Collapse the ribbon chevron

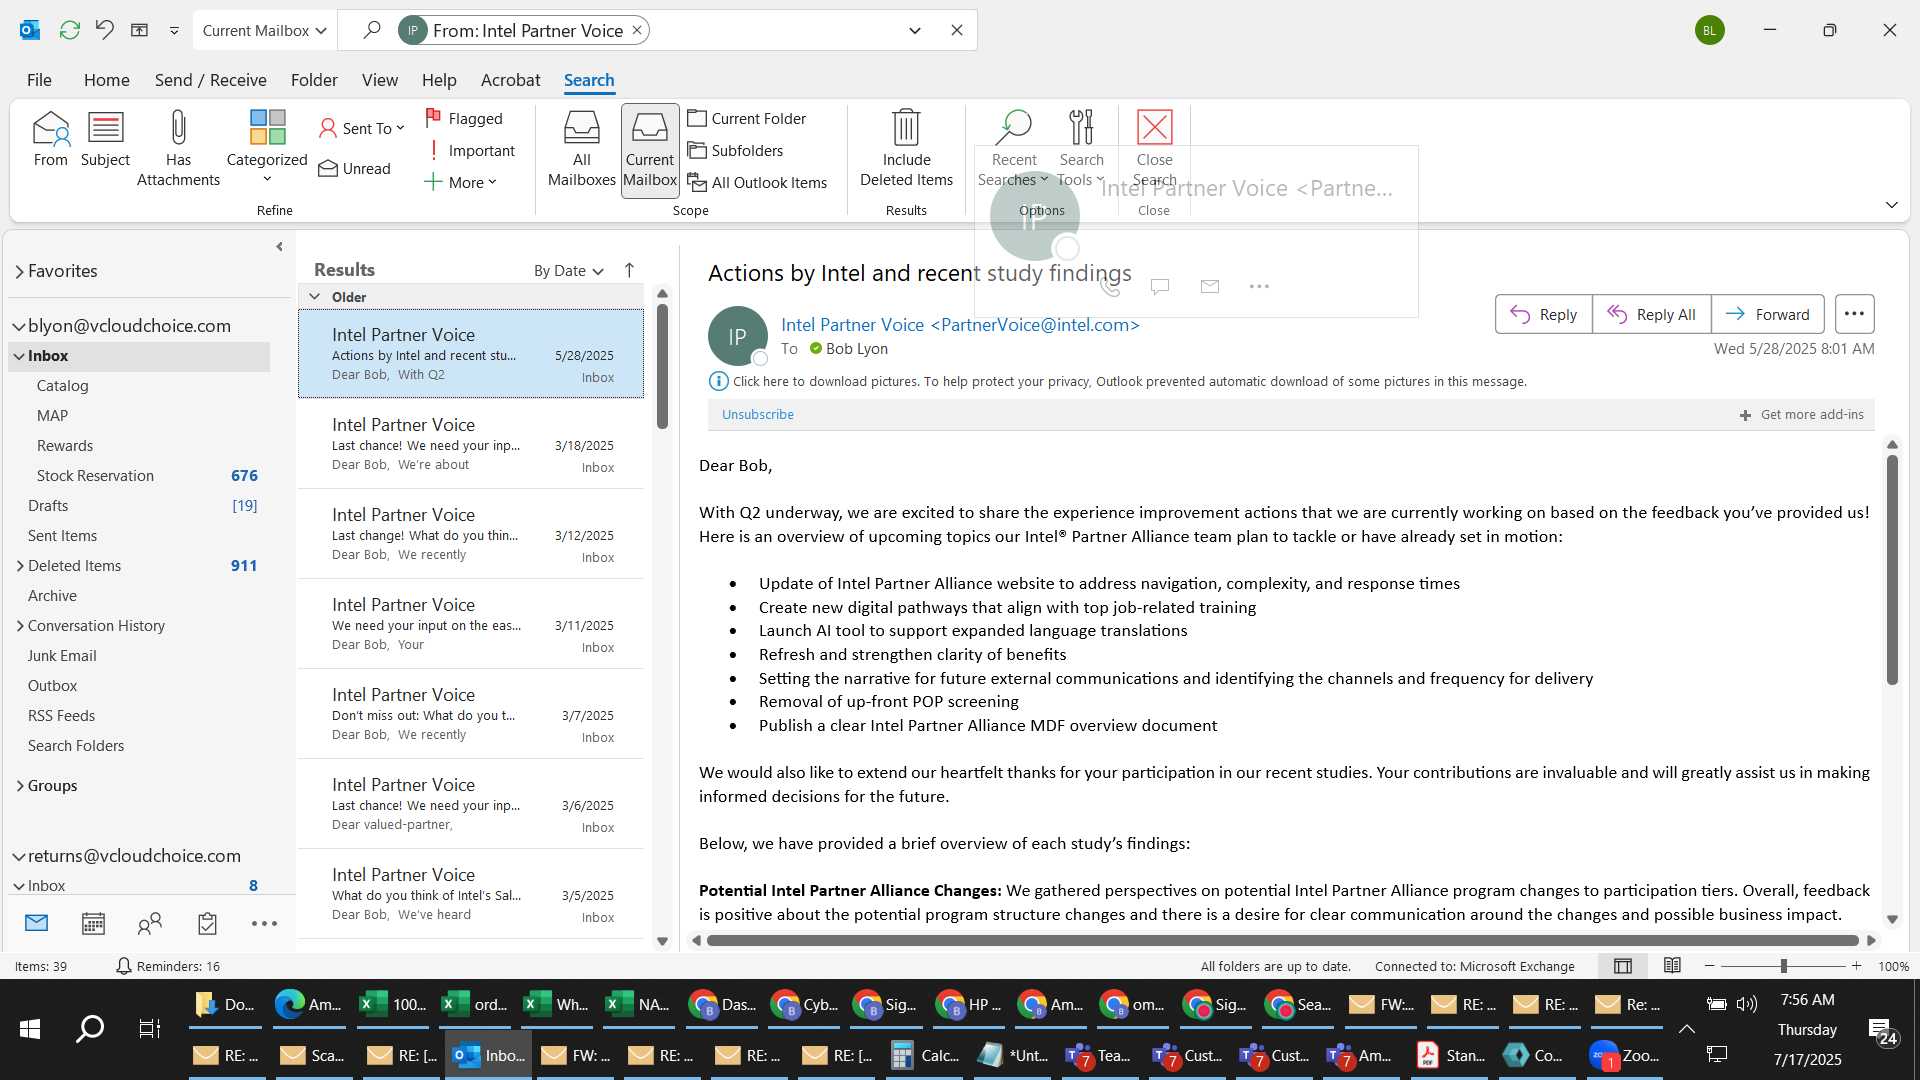pos(1891,204)
